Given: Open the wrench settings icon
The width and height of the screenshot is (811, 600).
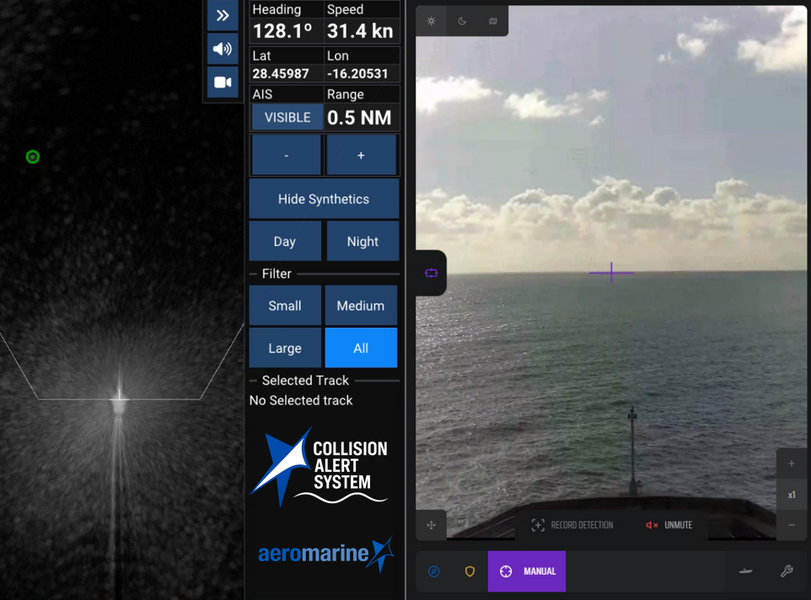Looking at the screenshot, I should (x=787, y=571).
